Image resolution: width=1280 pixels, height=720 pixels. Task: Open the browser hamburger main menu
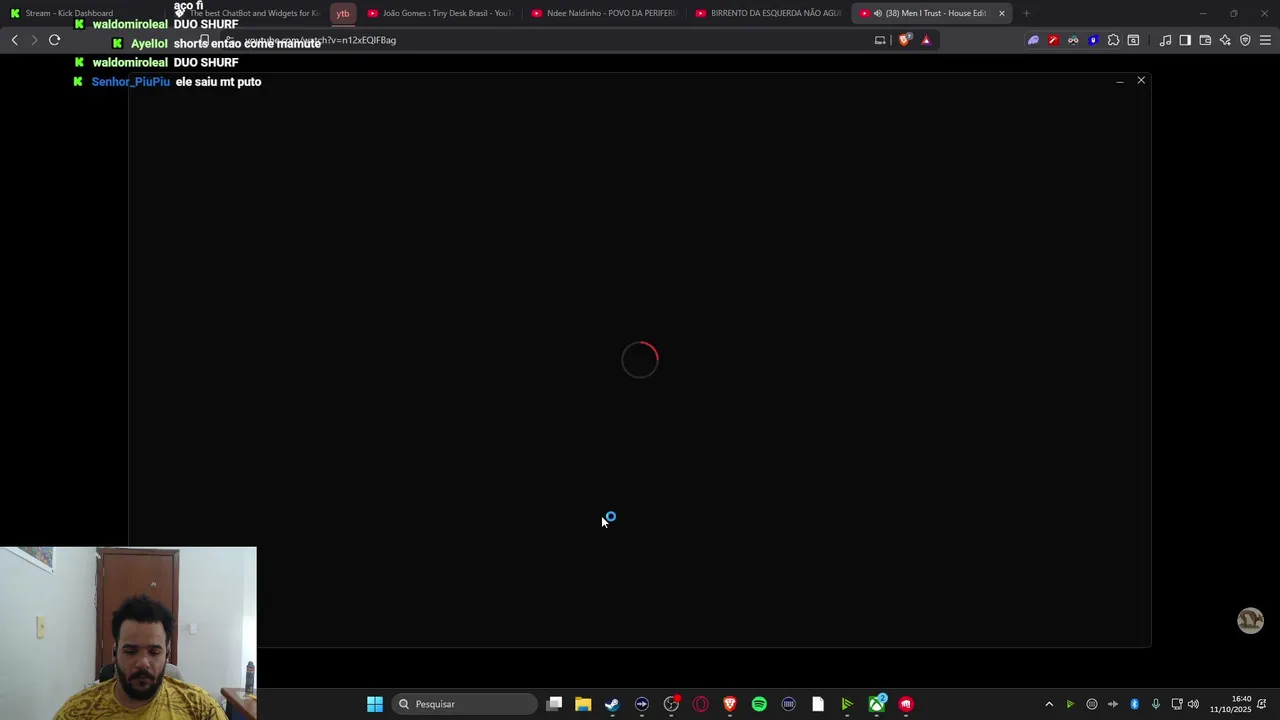[1265, 40]
